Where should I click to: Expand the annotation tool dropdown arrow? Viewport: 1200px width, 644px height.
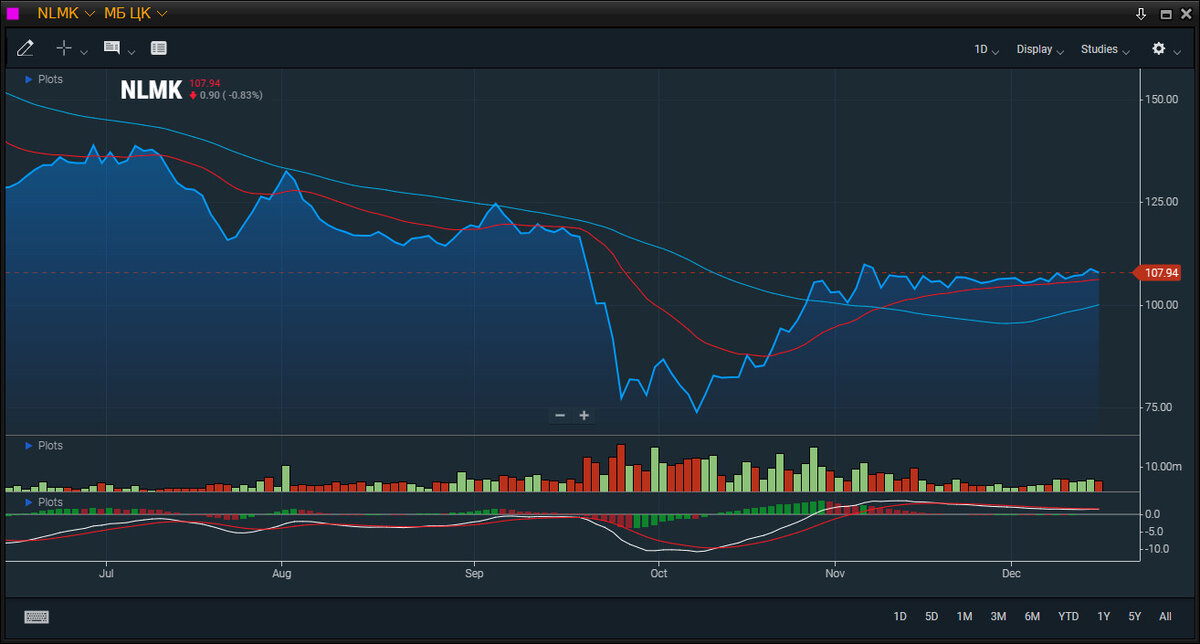(132, 51)
